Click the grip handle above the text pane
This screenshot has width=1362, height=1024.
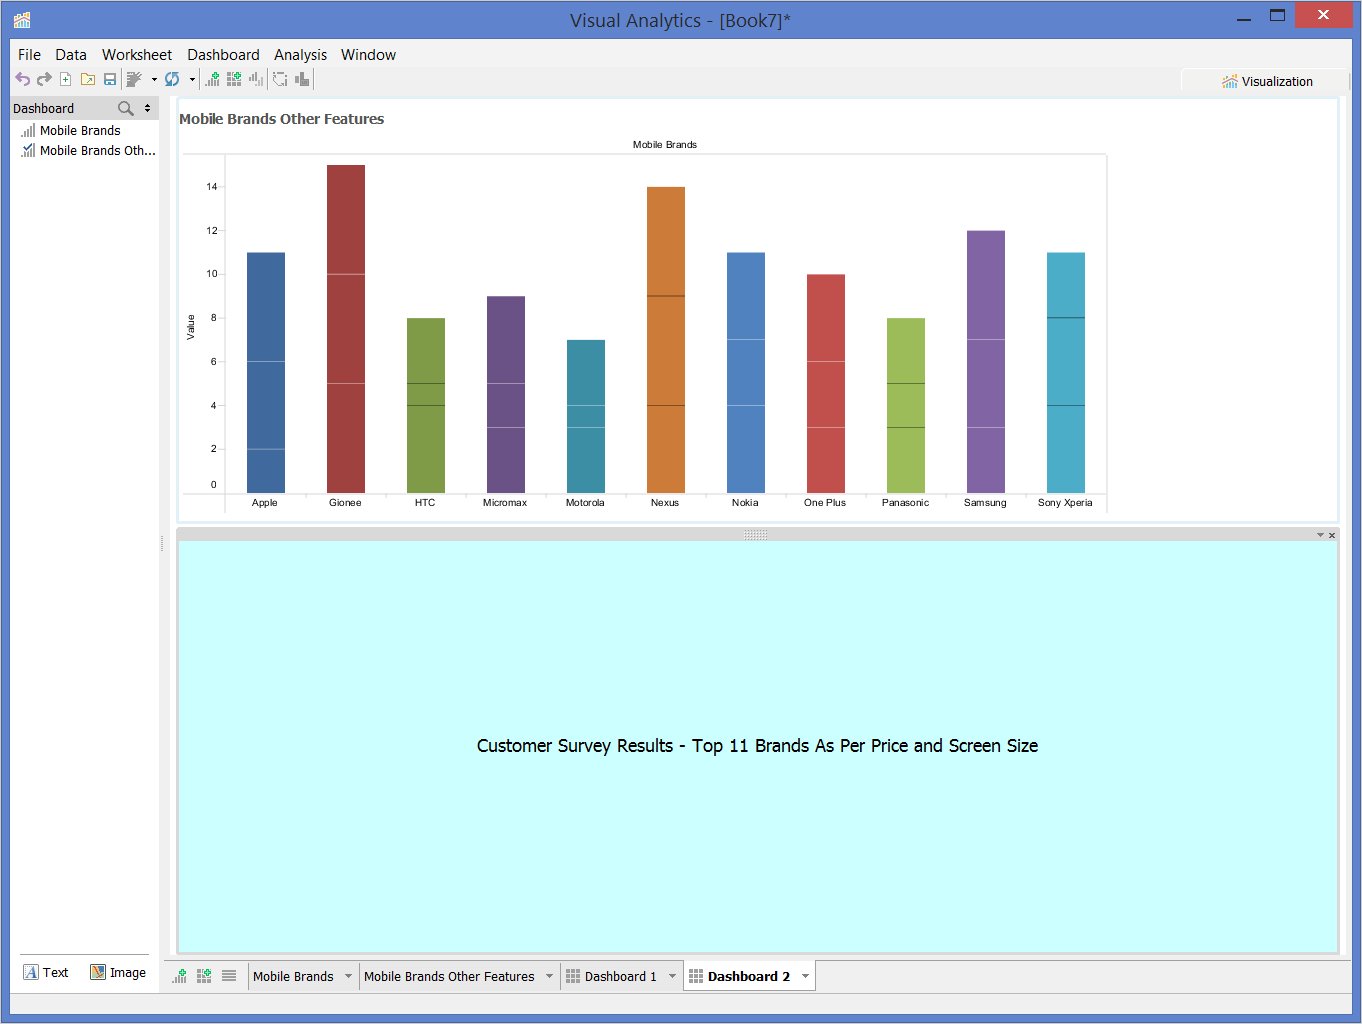tap(756, 535)
